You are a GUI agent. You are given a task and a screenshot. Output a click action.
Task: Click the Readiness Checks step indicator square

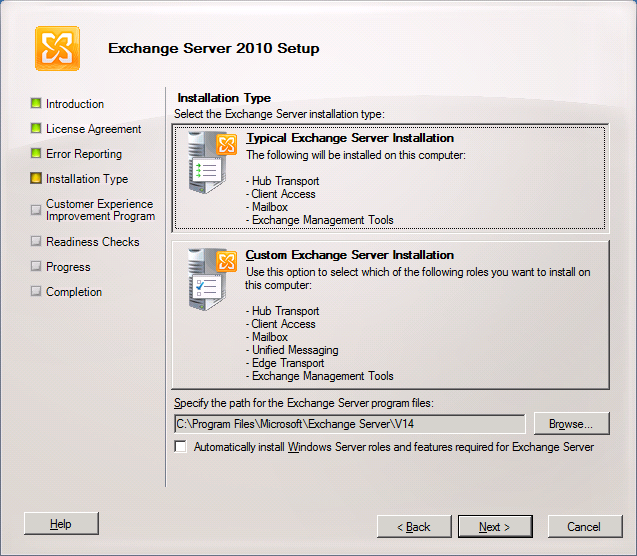pos(36,241)
